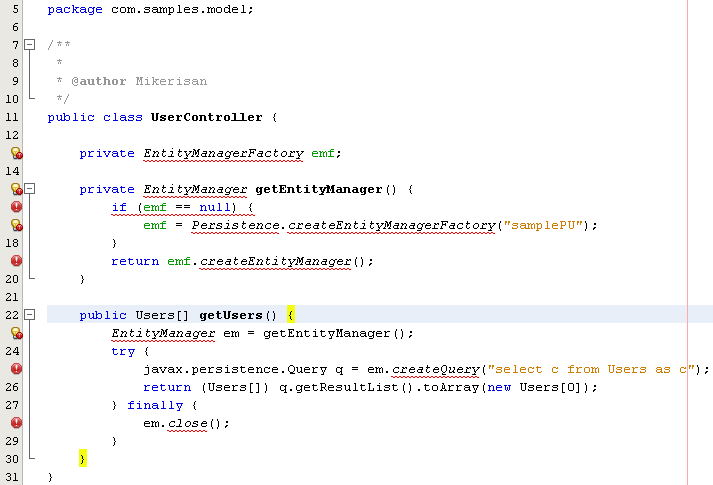Click the createQuery method call

click(x=423, y=369)
